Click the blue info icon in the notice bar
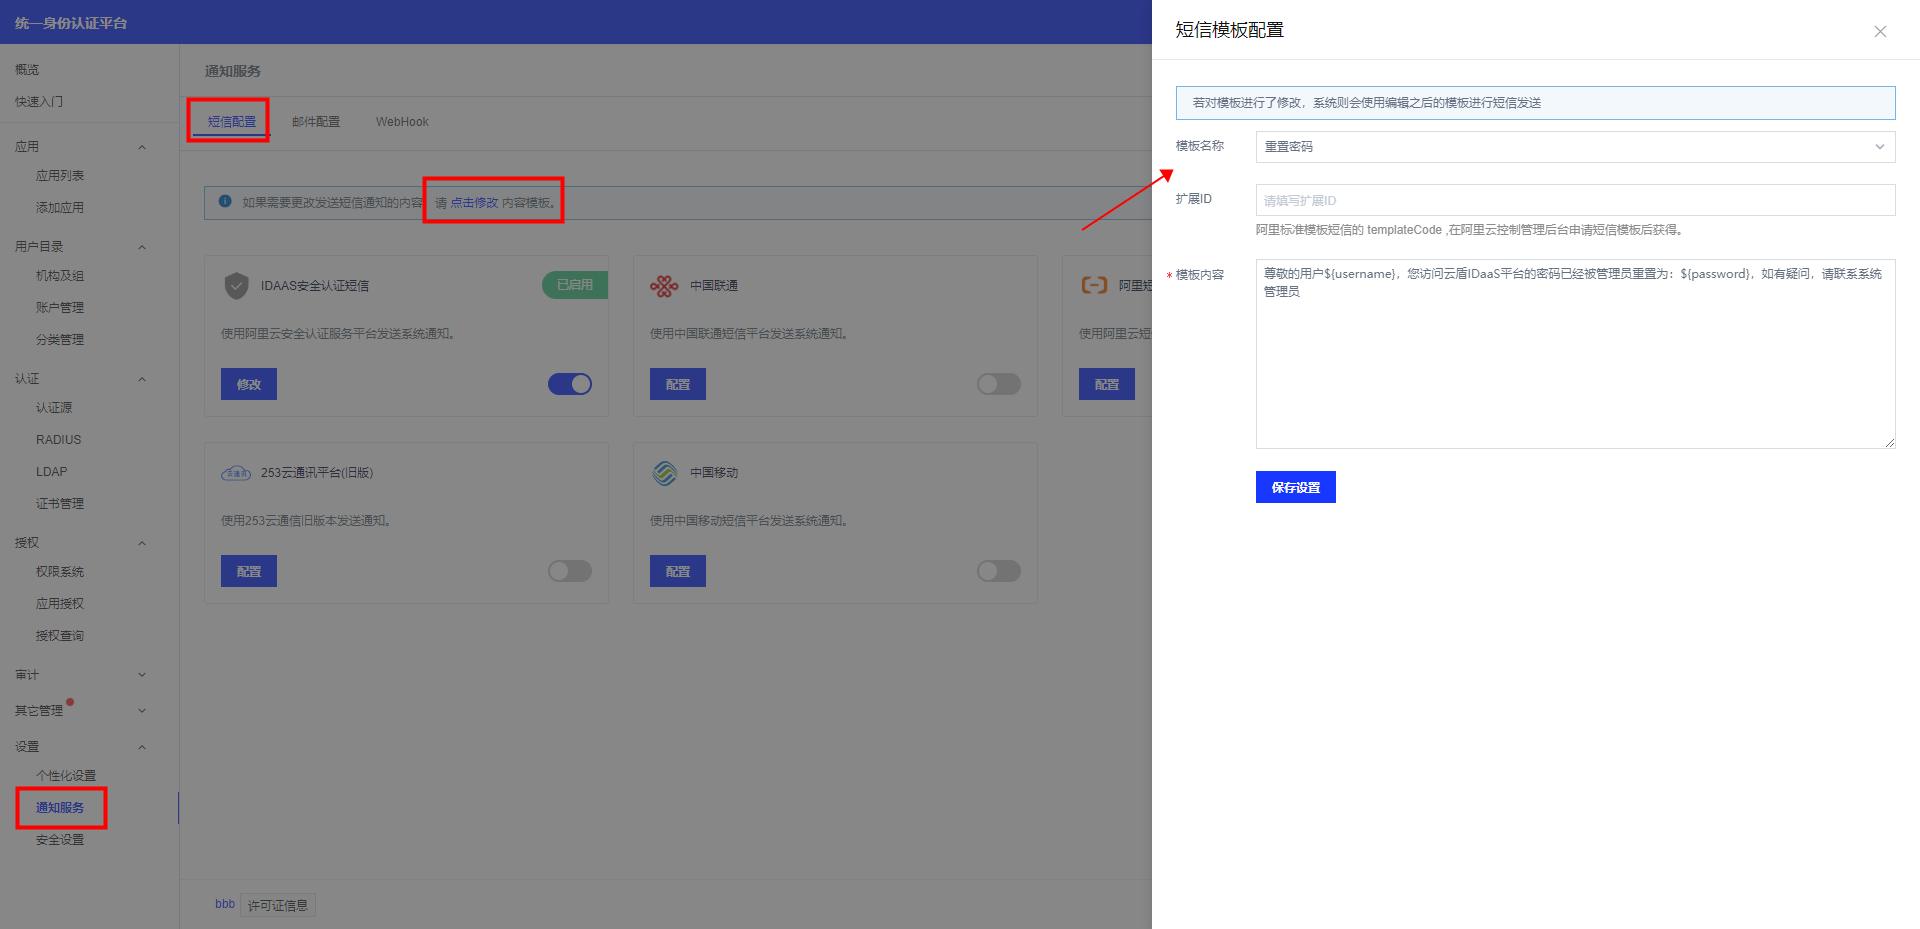 225,201
